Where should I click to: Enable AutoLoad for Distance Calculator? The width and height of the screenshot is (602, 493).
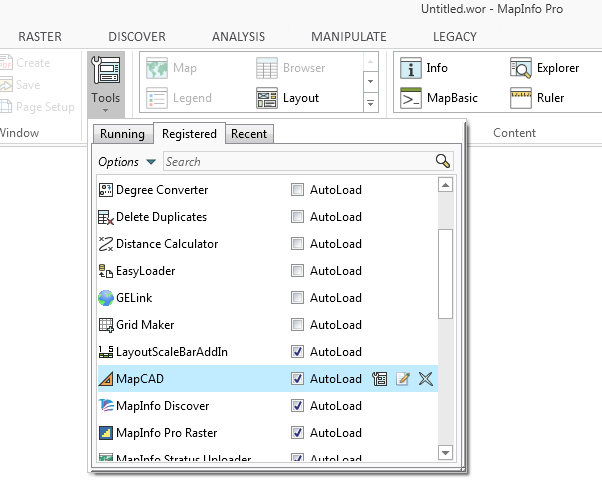298,244
